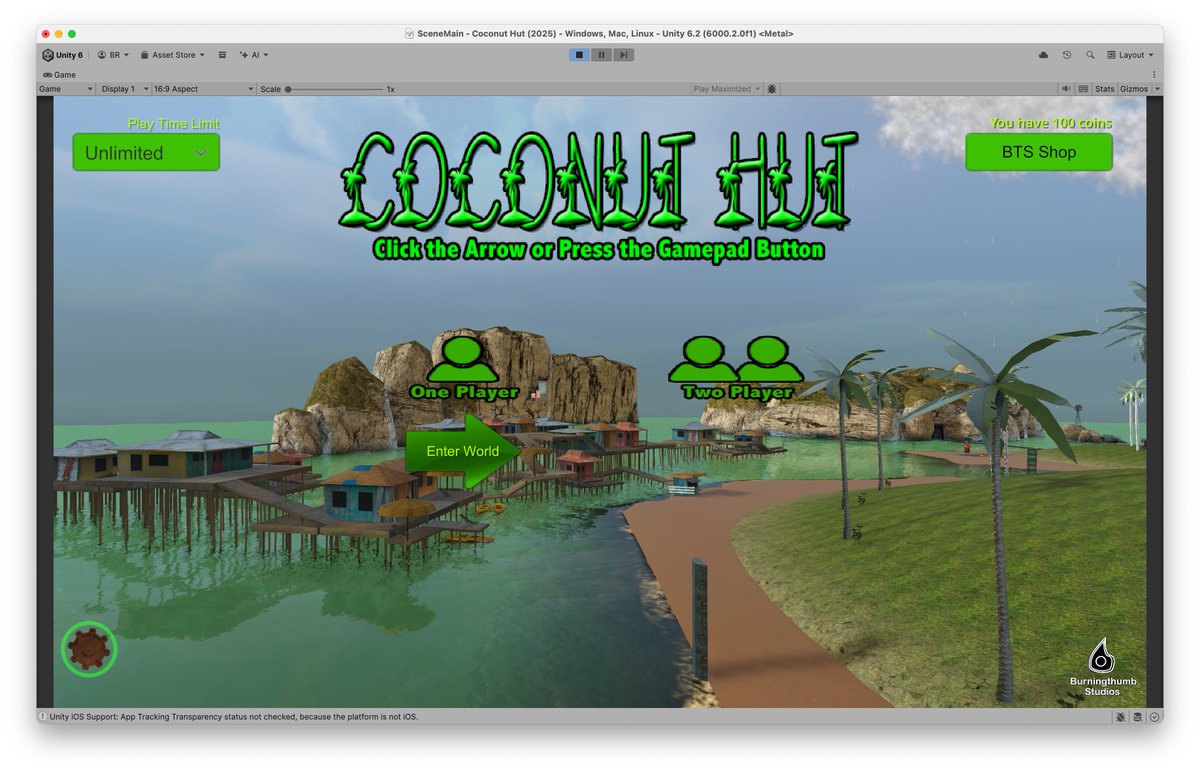The width and height of the screenshot is (1200, 772).
Task: Select One Player mode
Action: pos(464,369)
